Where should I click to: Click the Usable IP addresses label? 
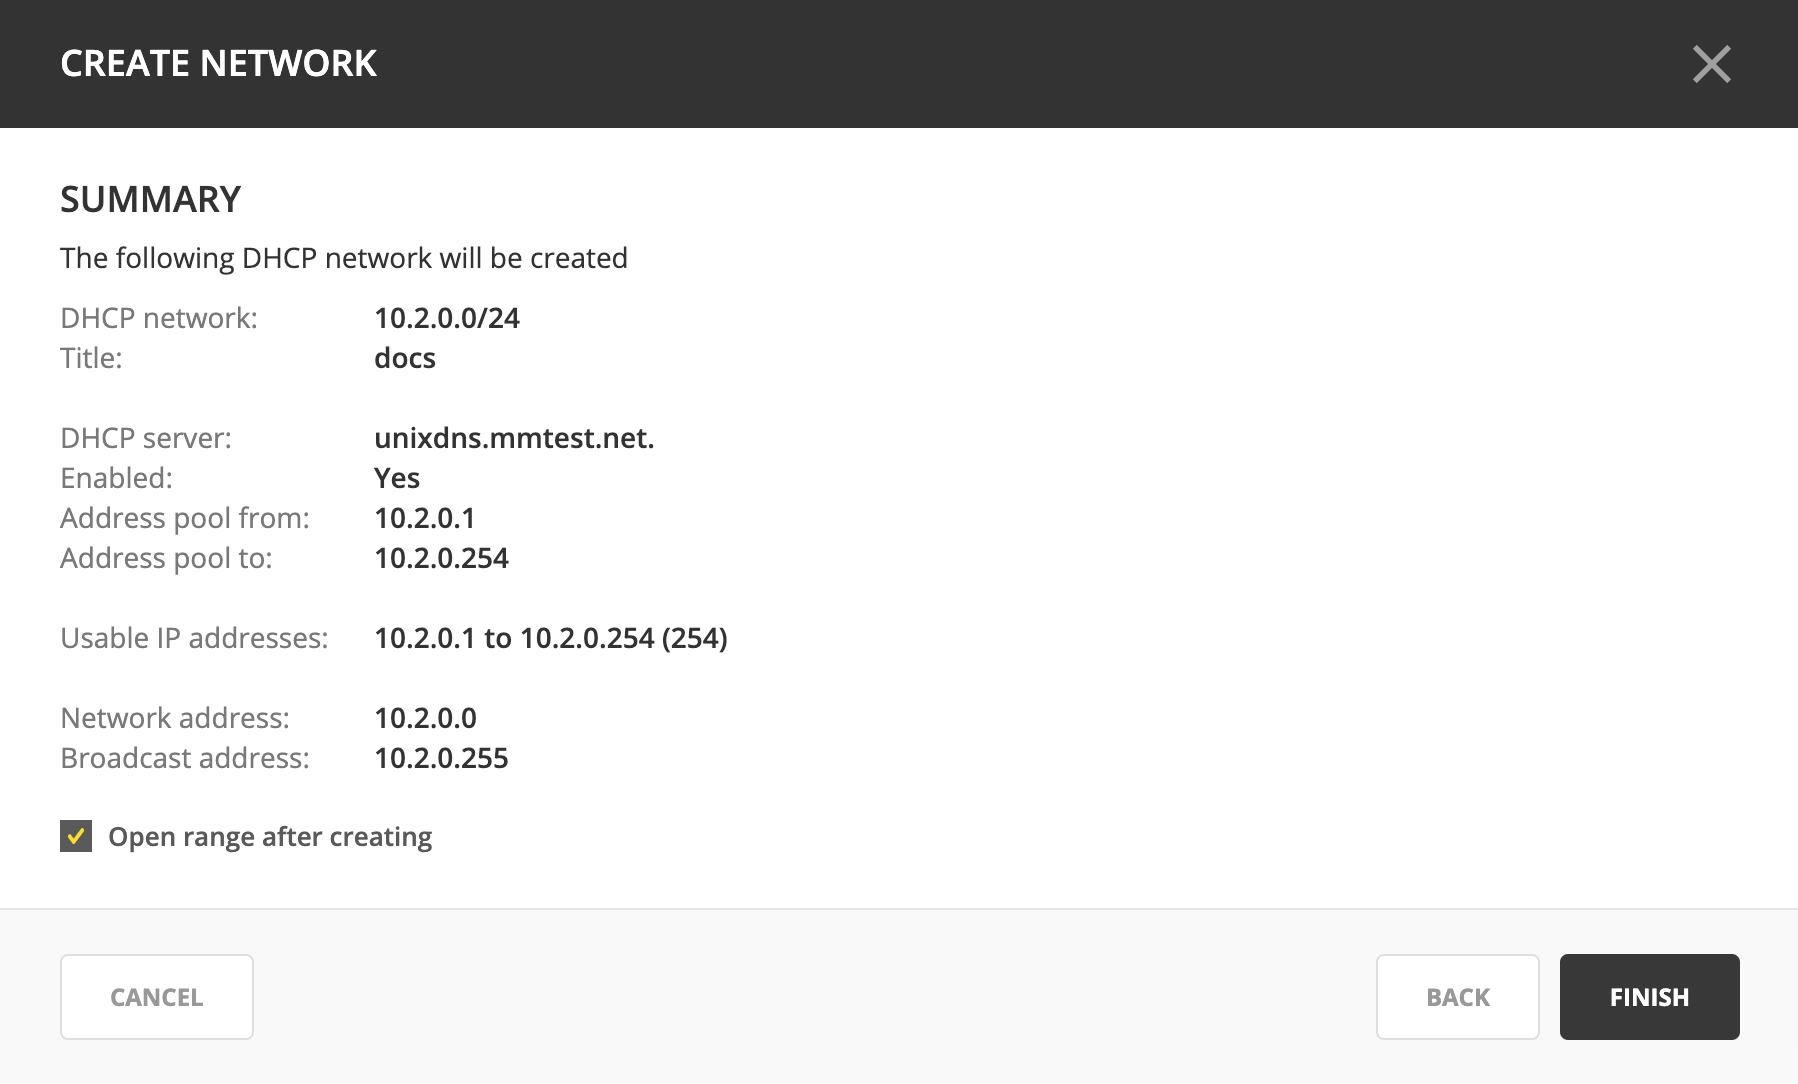click(194, 638)
